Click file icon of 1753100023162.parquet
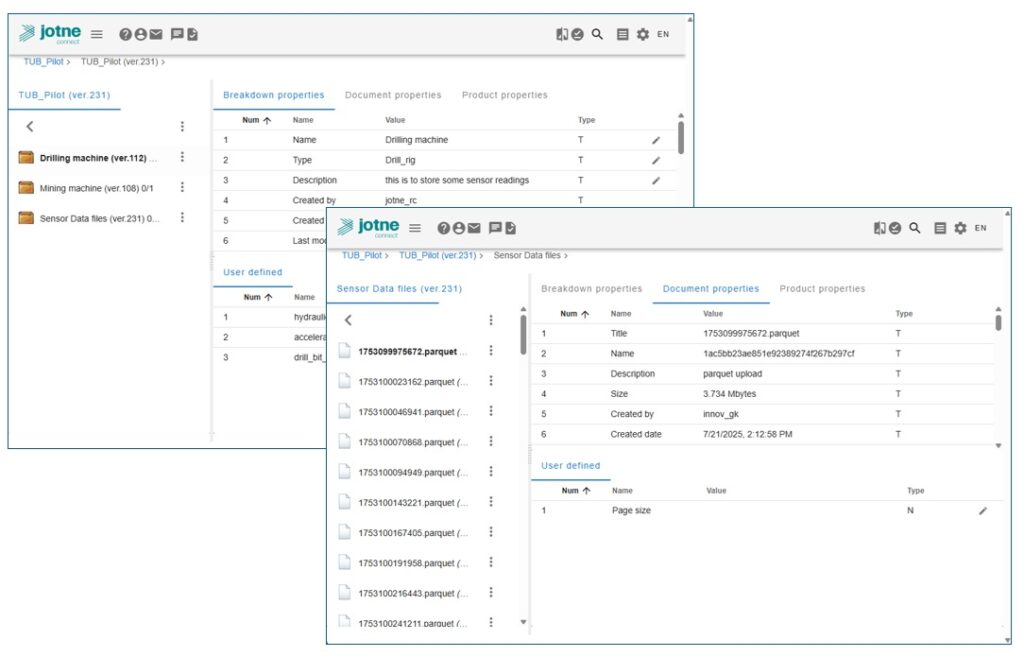 344,381
